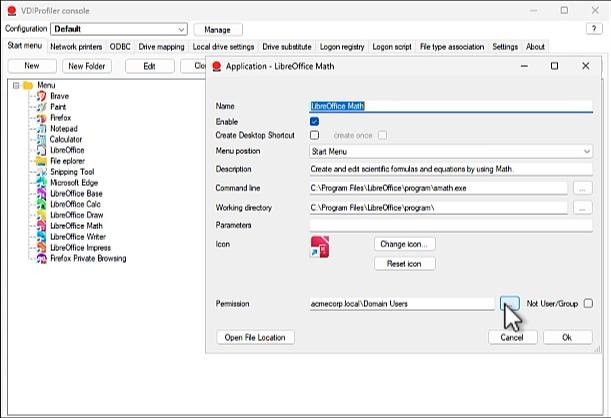Viewport: 611px width, 418px height.
Task: Click the Application dialog title bar logo
Action: coord(217,66)
